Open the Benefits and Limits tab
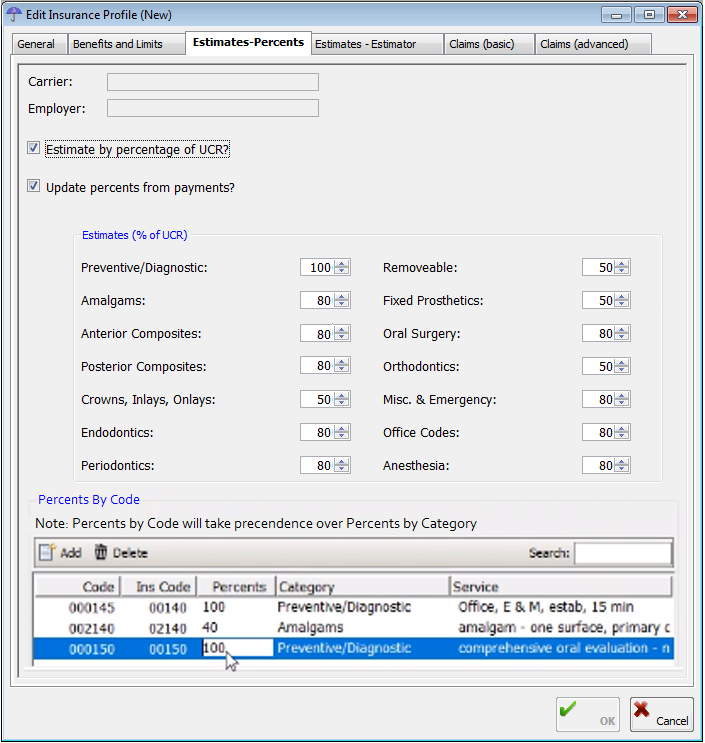 pos(125,44)
